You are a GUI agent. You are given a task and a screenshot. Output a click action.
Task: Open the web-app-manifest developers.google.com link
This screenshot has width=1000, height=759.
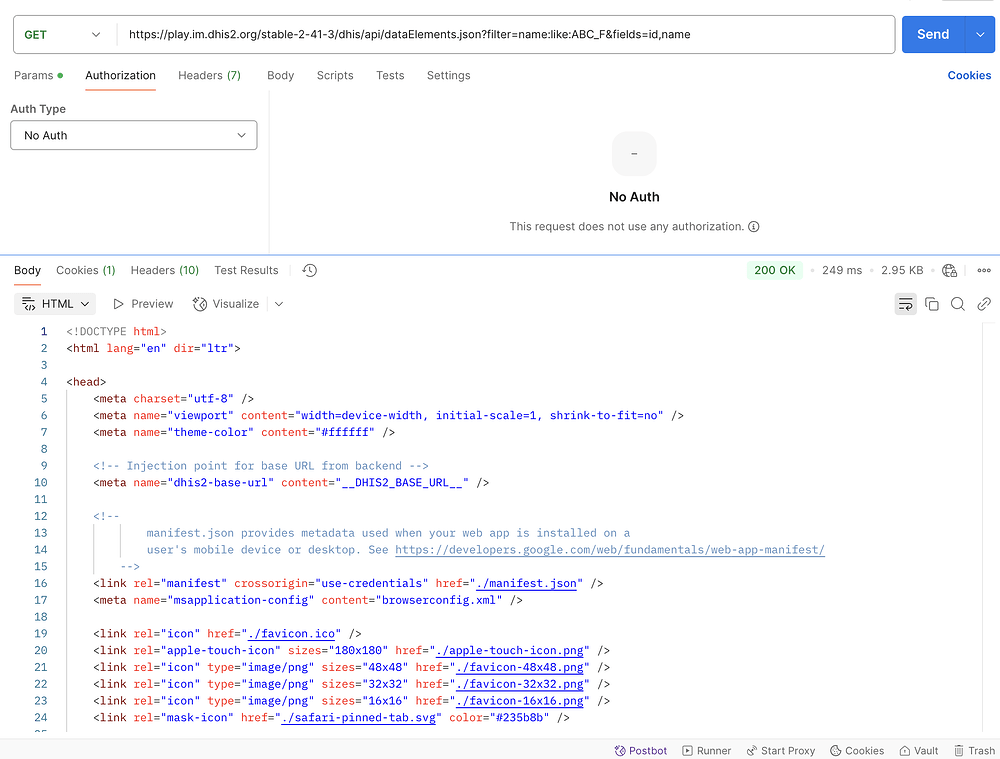click(x=610, y=550)
